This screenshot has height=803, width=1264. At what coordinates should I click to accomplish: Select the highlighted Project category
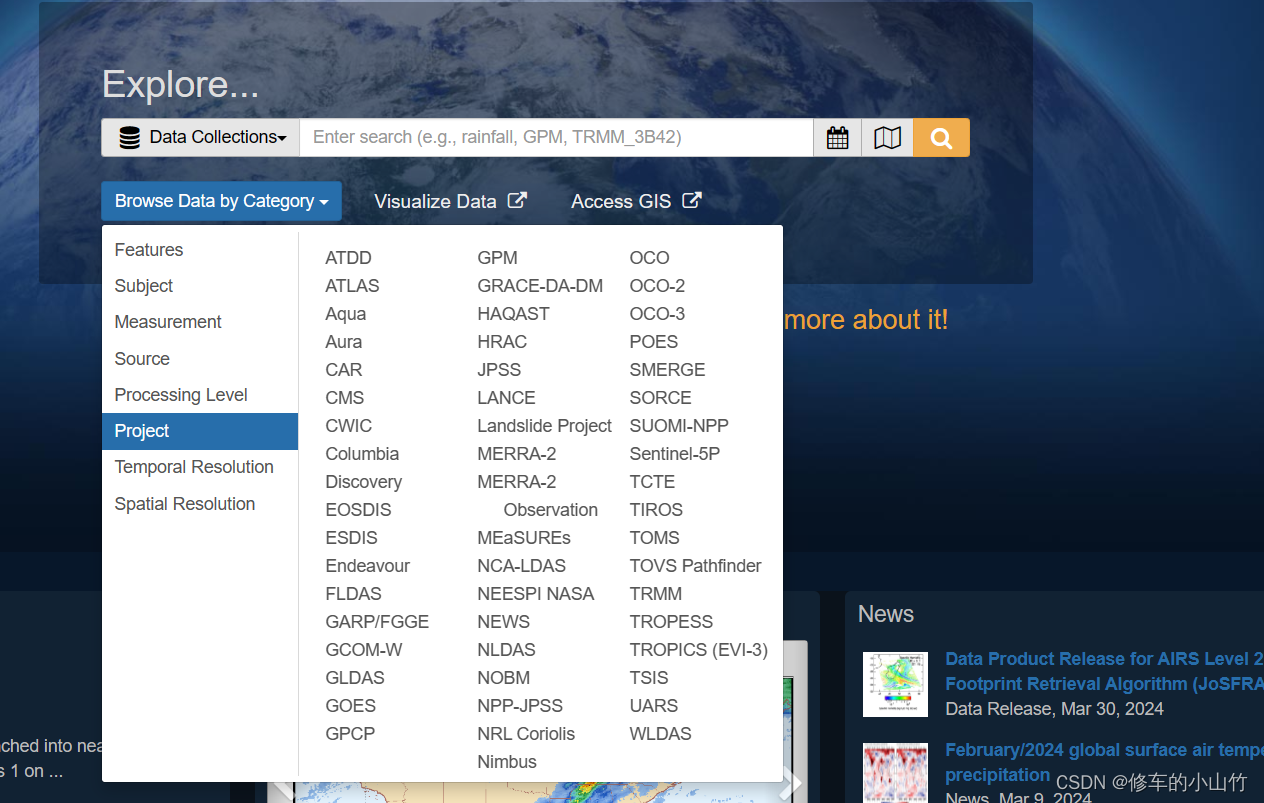point(200,431)
